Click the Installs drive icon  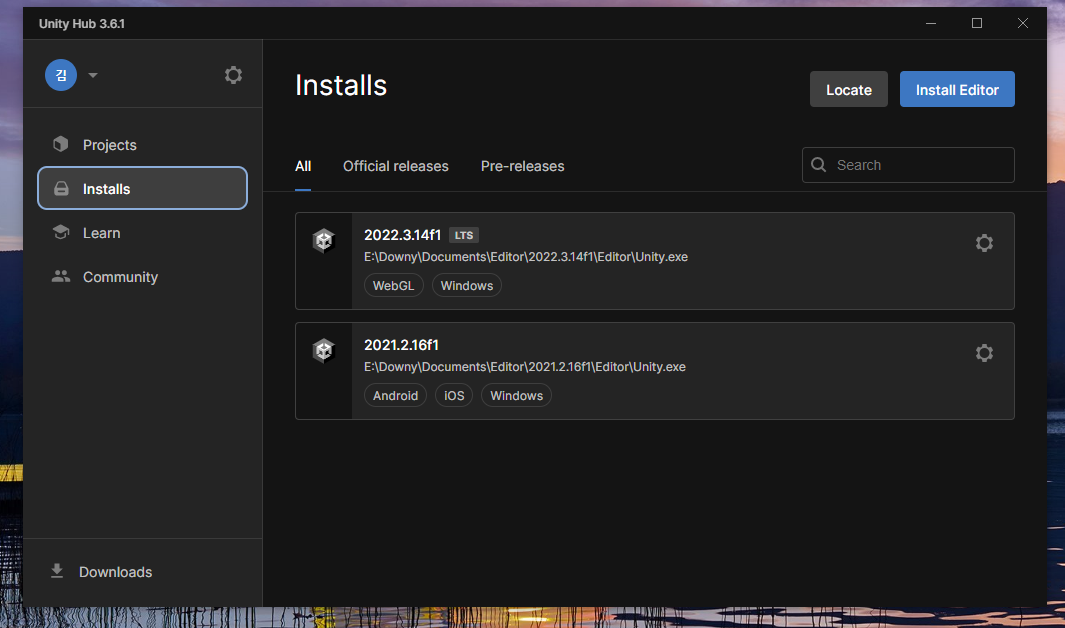click(x=61, y=189)
